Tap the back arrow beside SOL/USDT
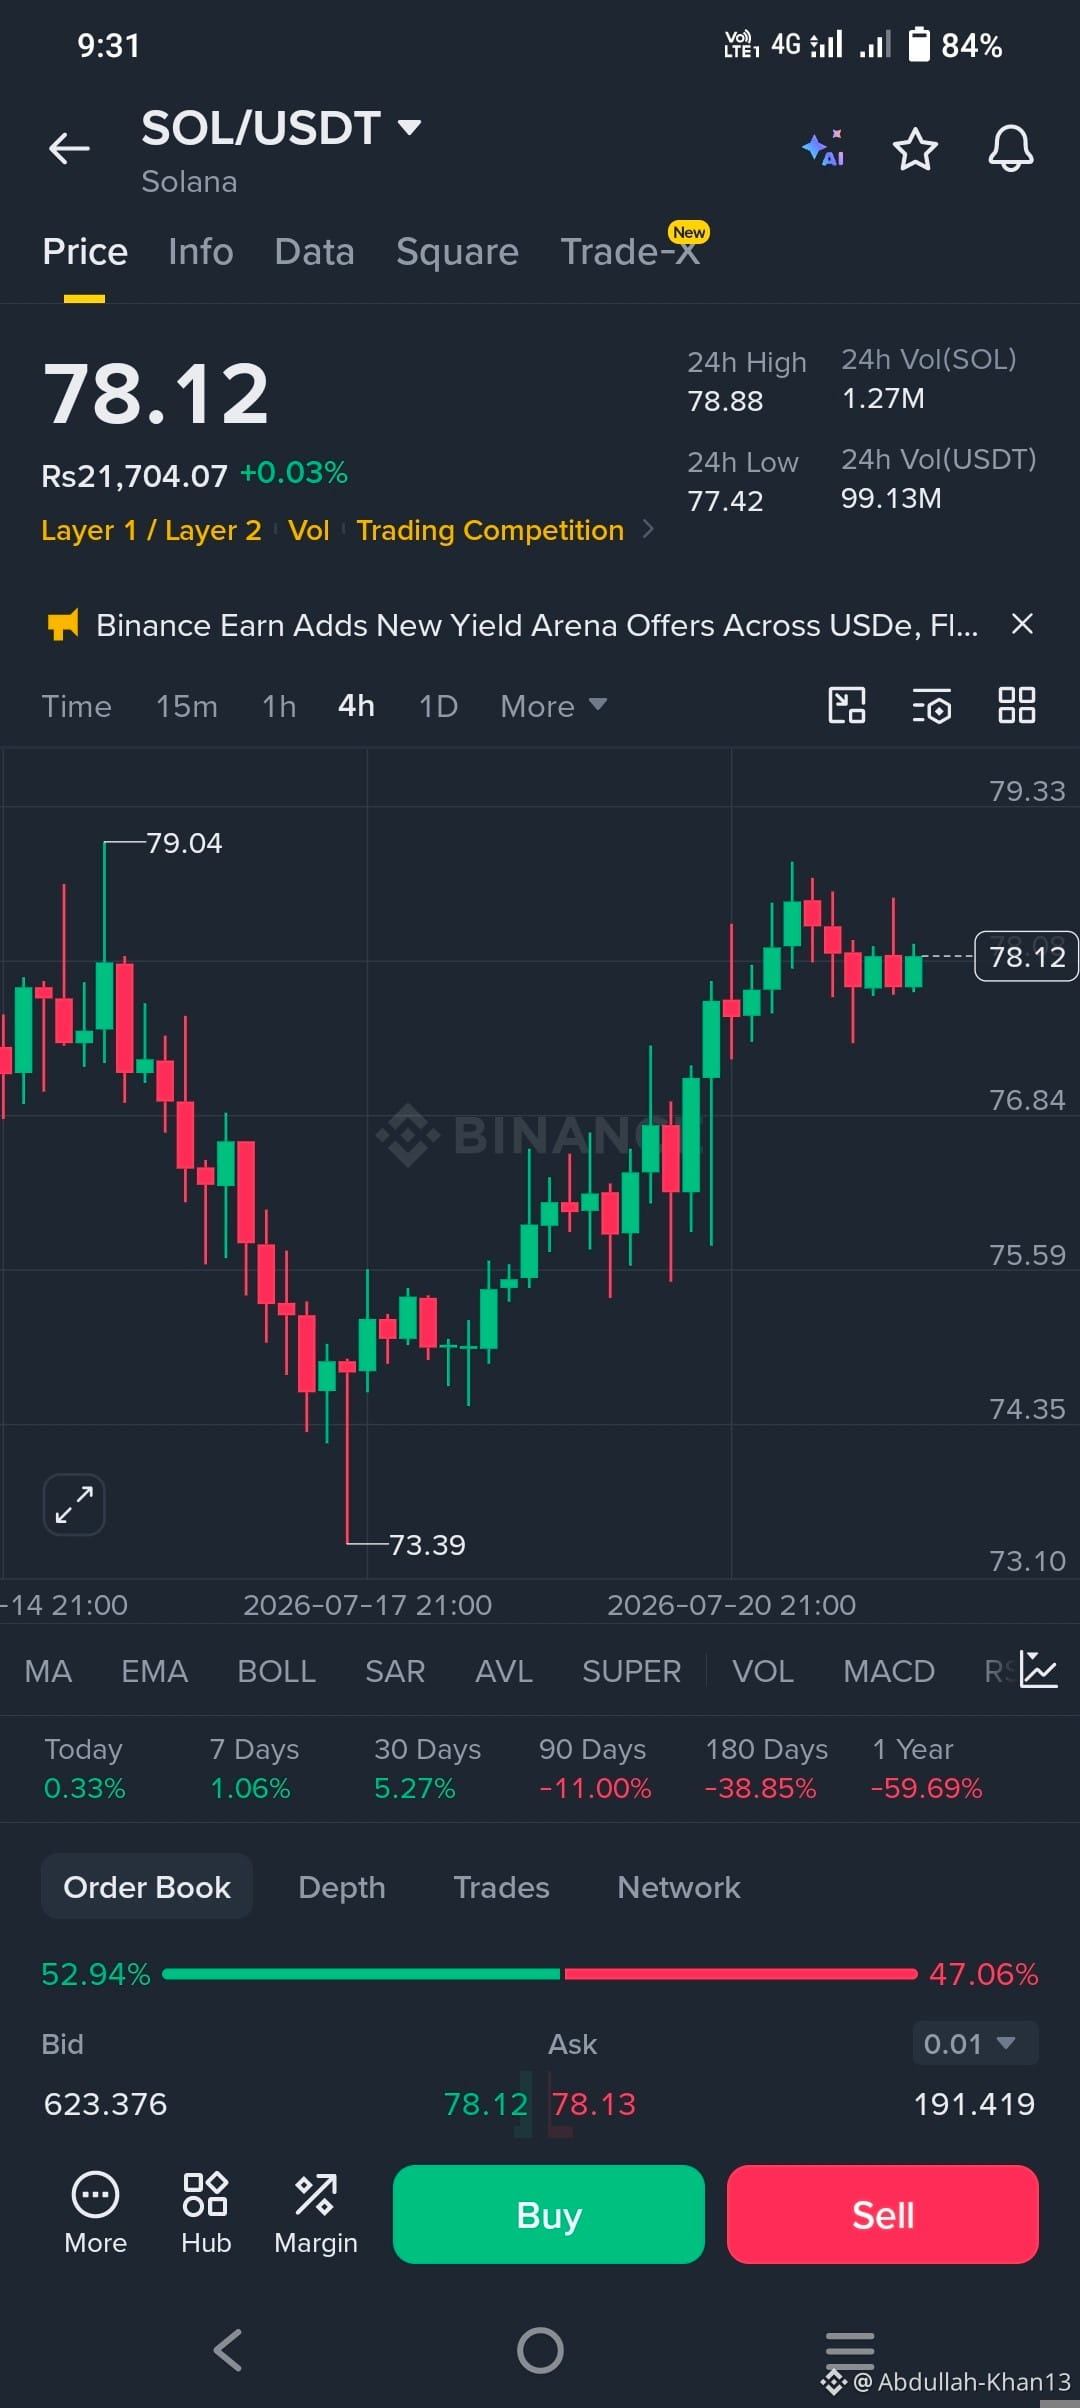The image size is (1080, 2408). [x=69, y=148]
